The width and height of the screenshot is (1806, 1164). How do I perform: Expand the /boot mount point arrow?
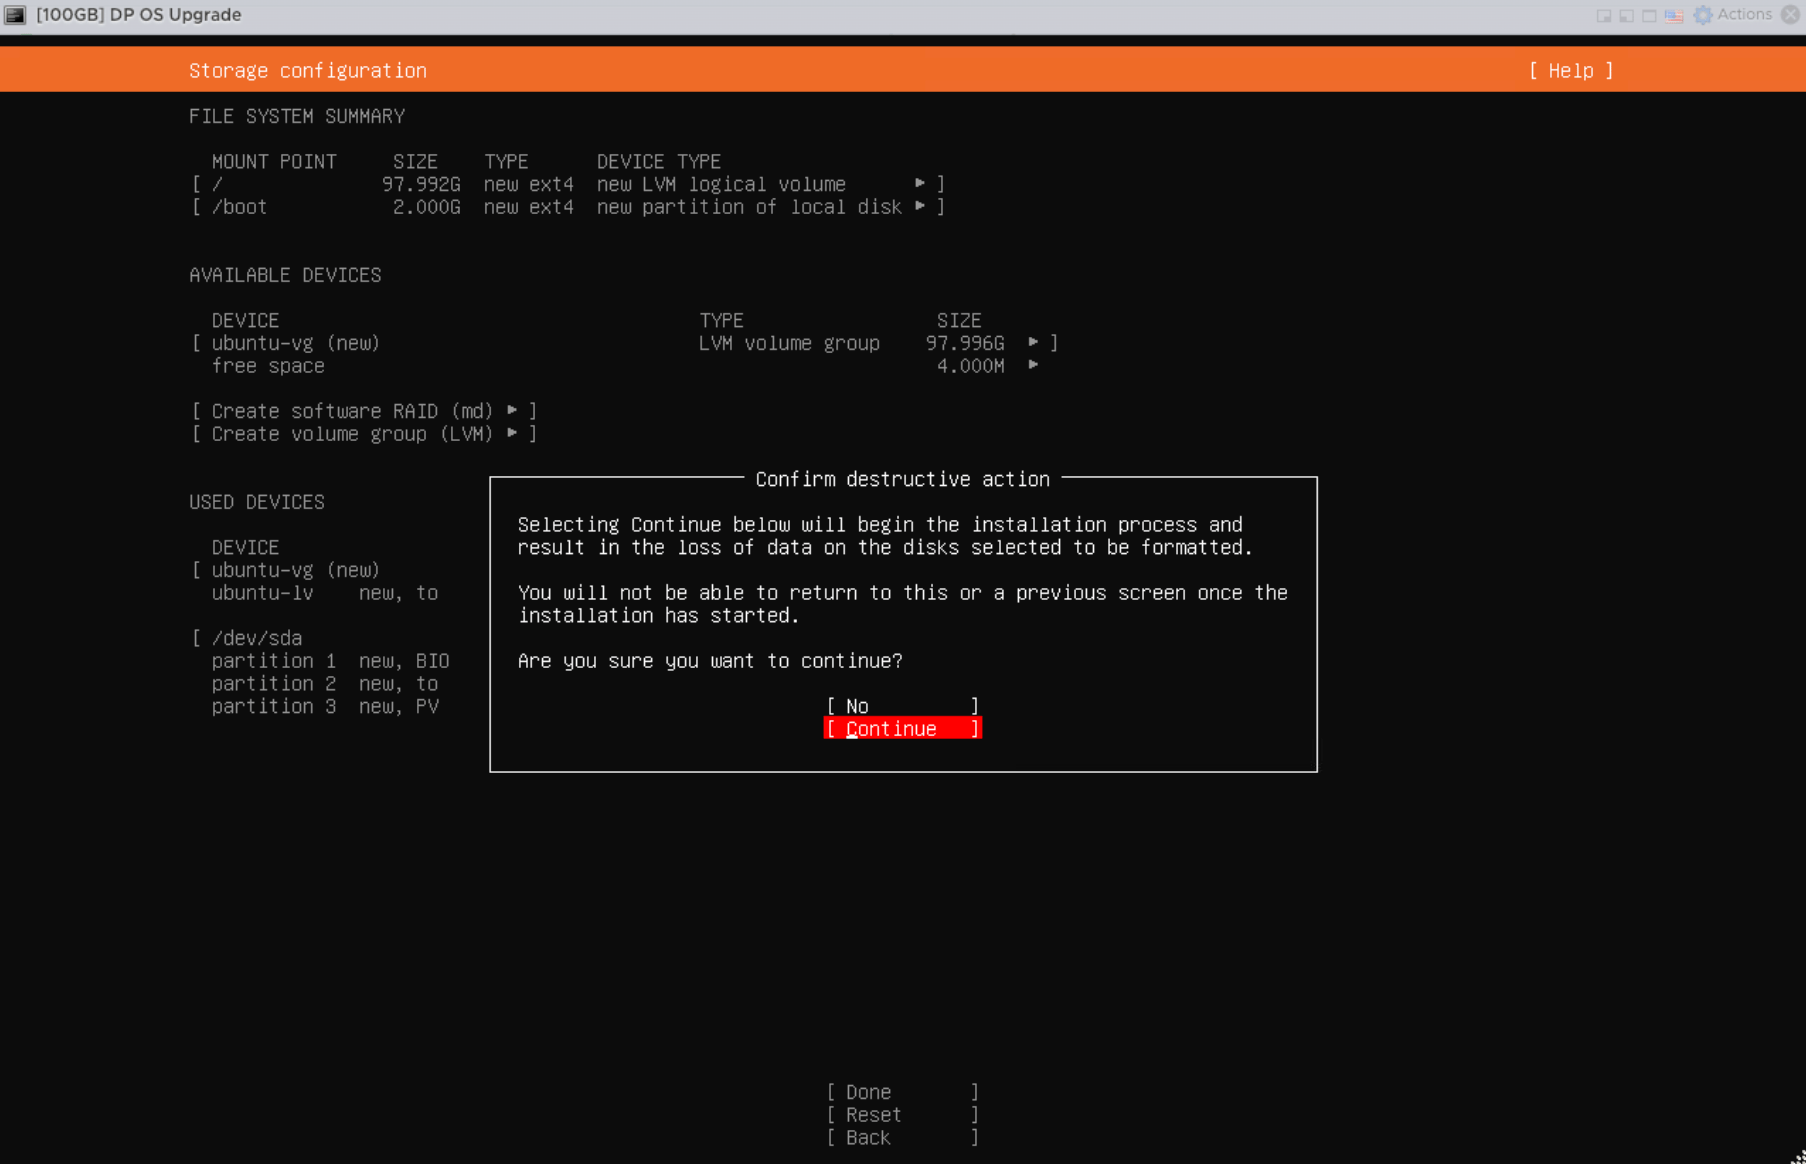click(920, 207)
